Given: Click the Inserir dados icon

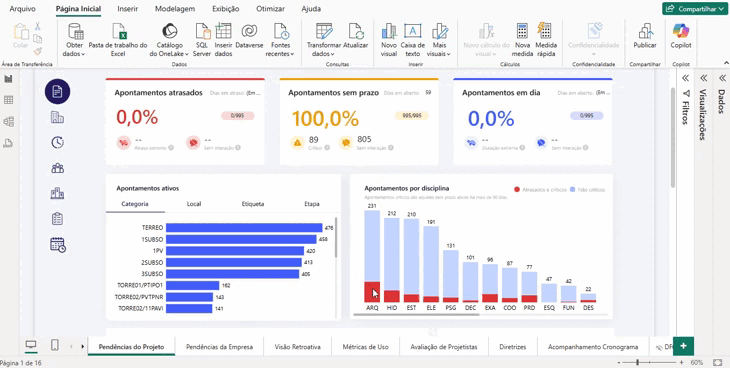Looking at the screenshot, I should pyautogui.click(x=223, y=31).
